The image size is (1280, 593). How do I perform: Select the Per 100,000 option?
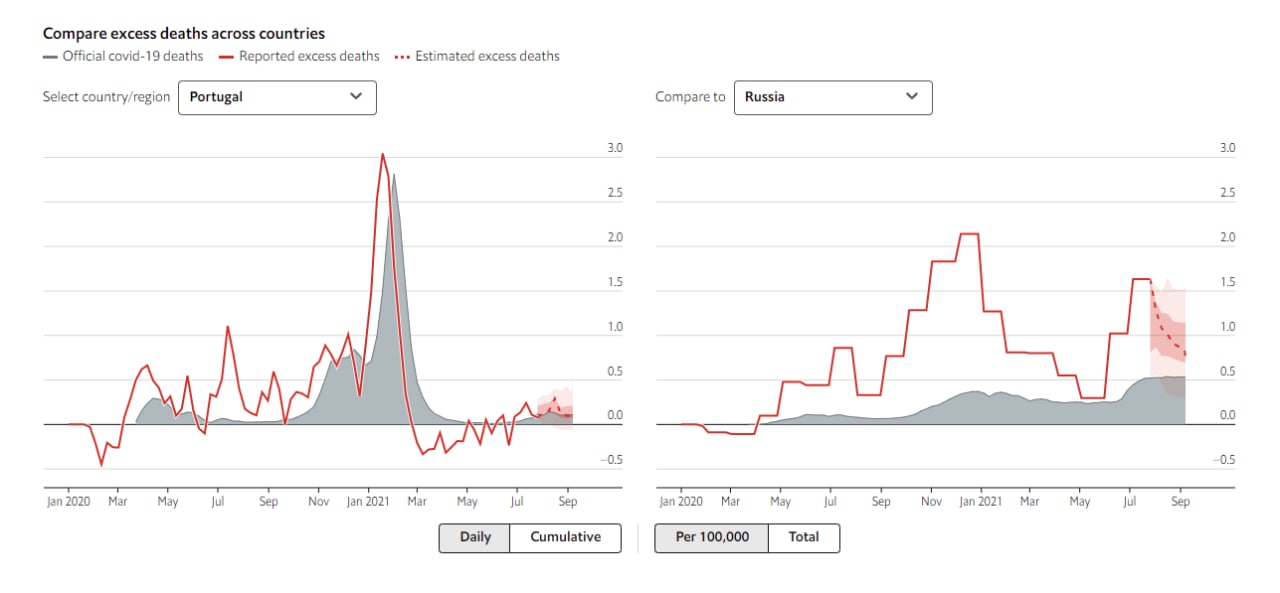(711, 537)
